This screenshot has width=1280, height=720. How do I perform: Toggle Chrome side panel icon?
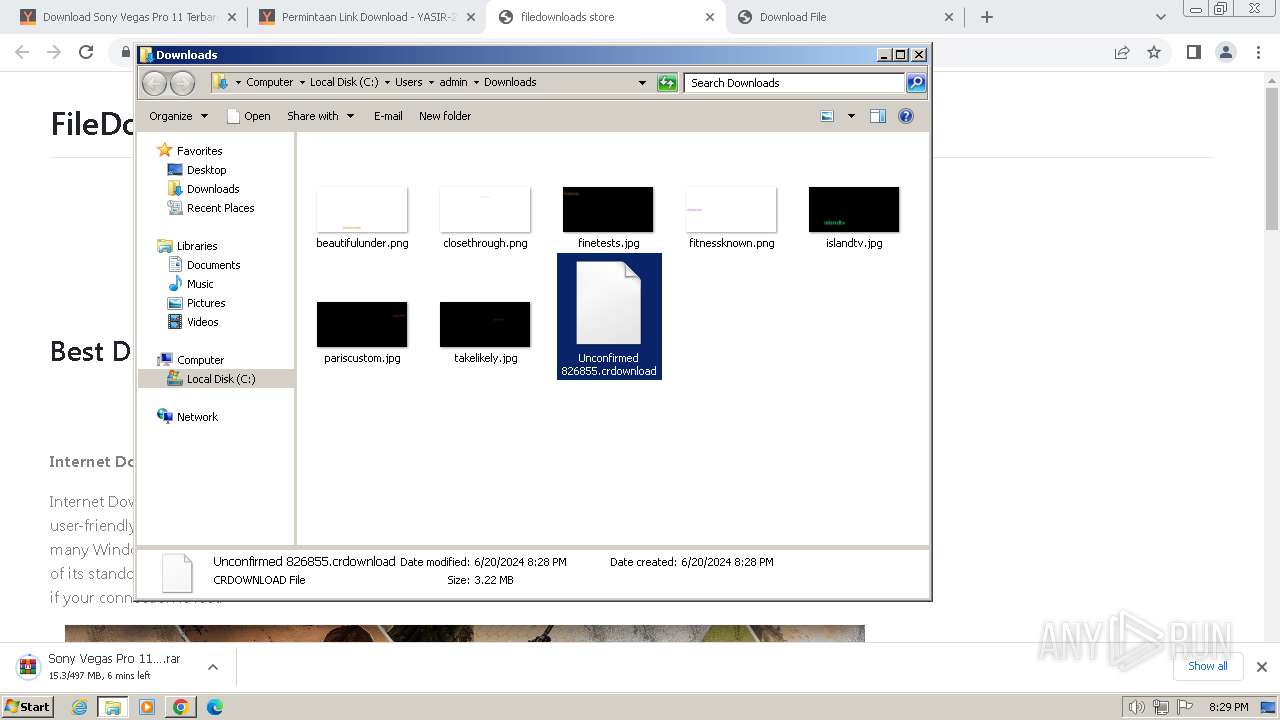coord(1193,52)
